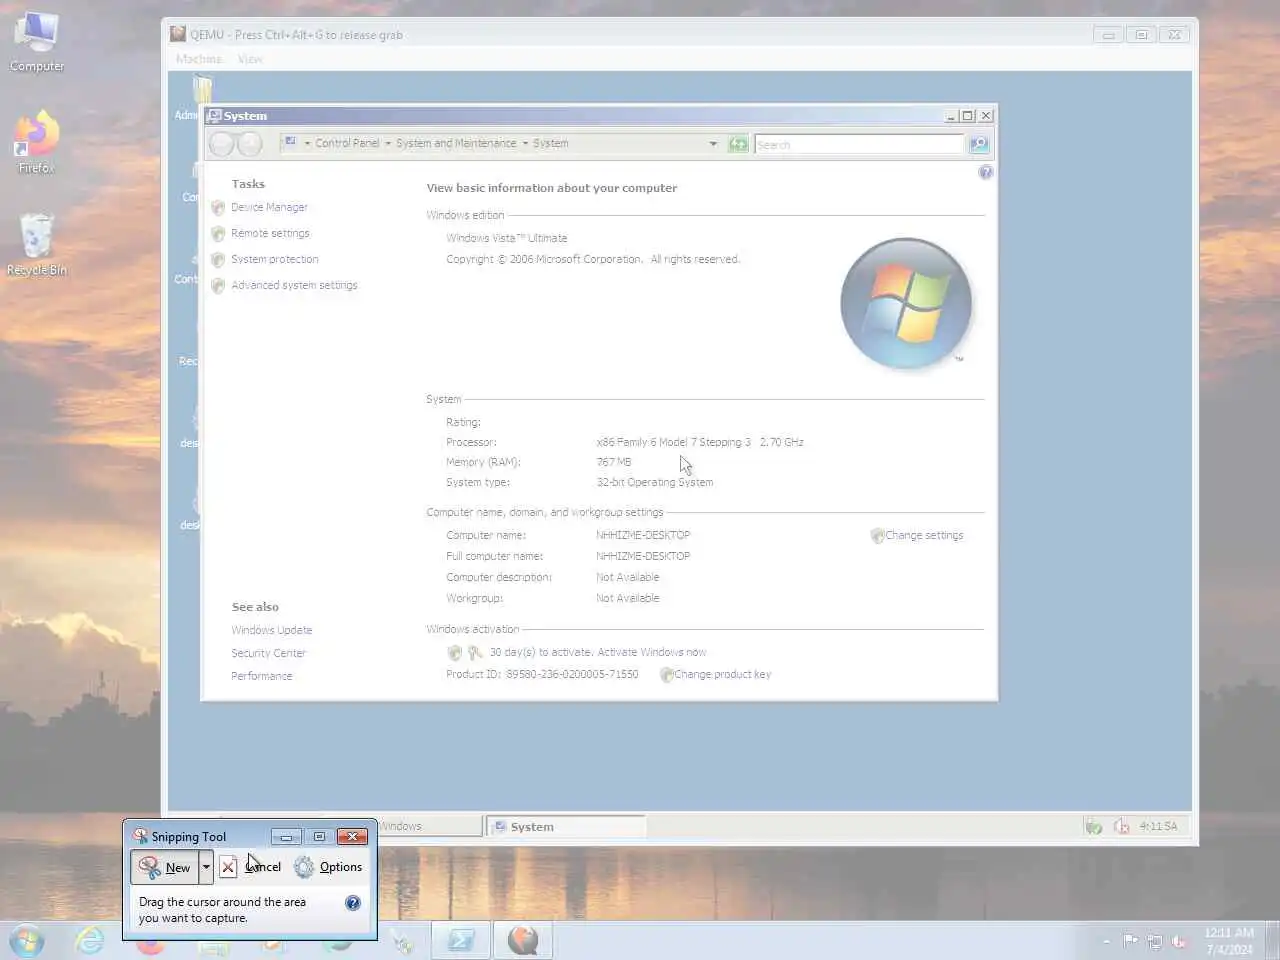Open the New snip type dropdown arrow
The image size is (1280, 960).
206,867
